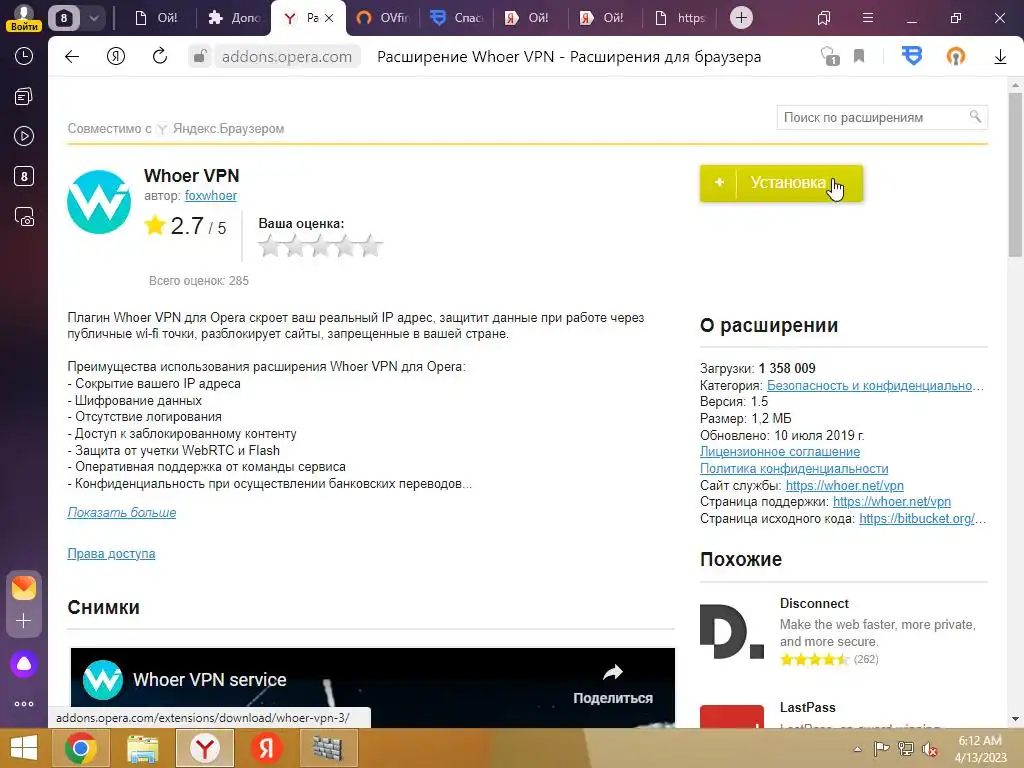This screenshot has width=1024, height=768.
Task: Switch to the OVfin tab
Action: click(x=382, y=18)
